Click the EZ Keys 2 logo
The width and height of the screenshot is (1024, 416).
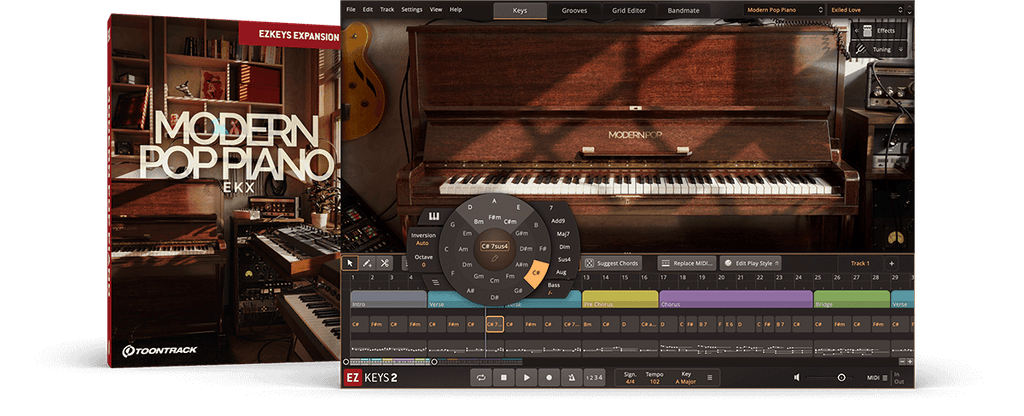(x=372, y=377)
